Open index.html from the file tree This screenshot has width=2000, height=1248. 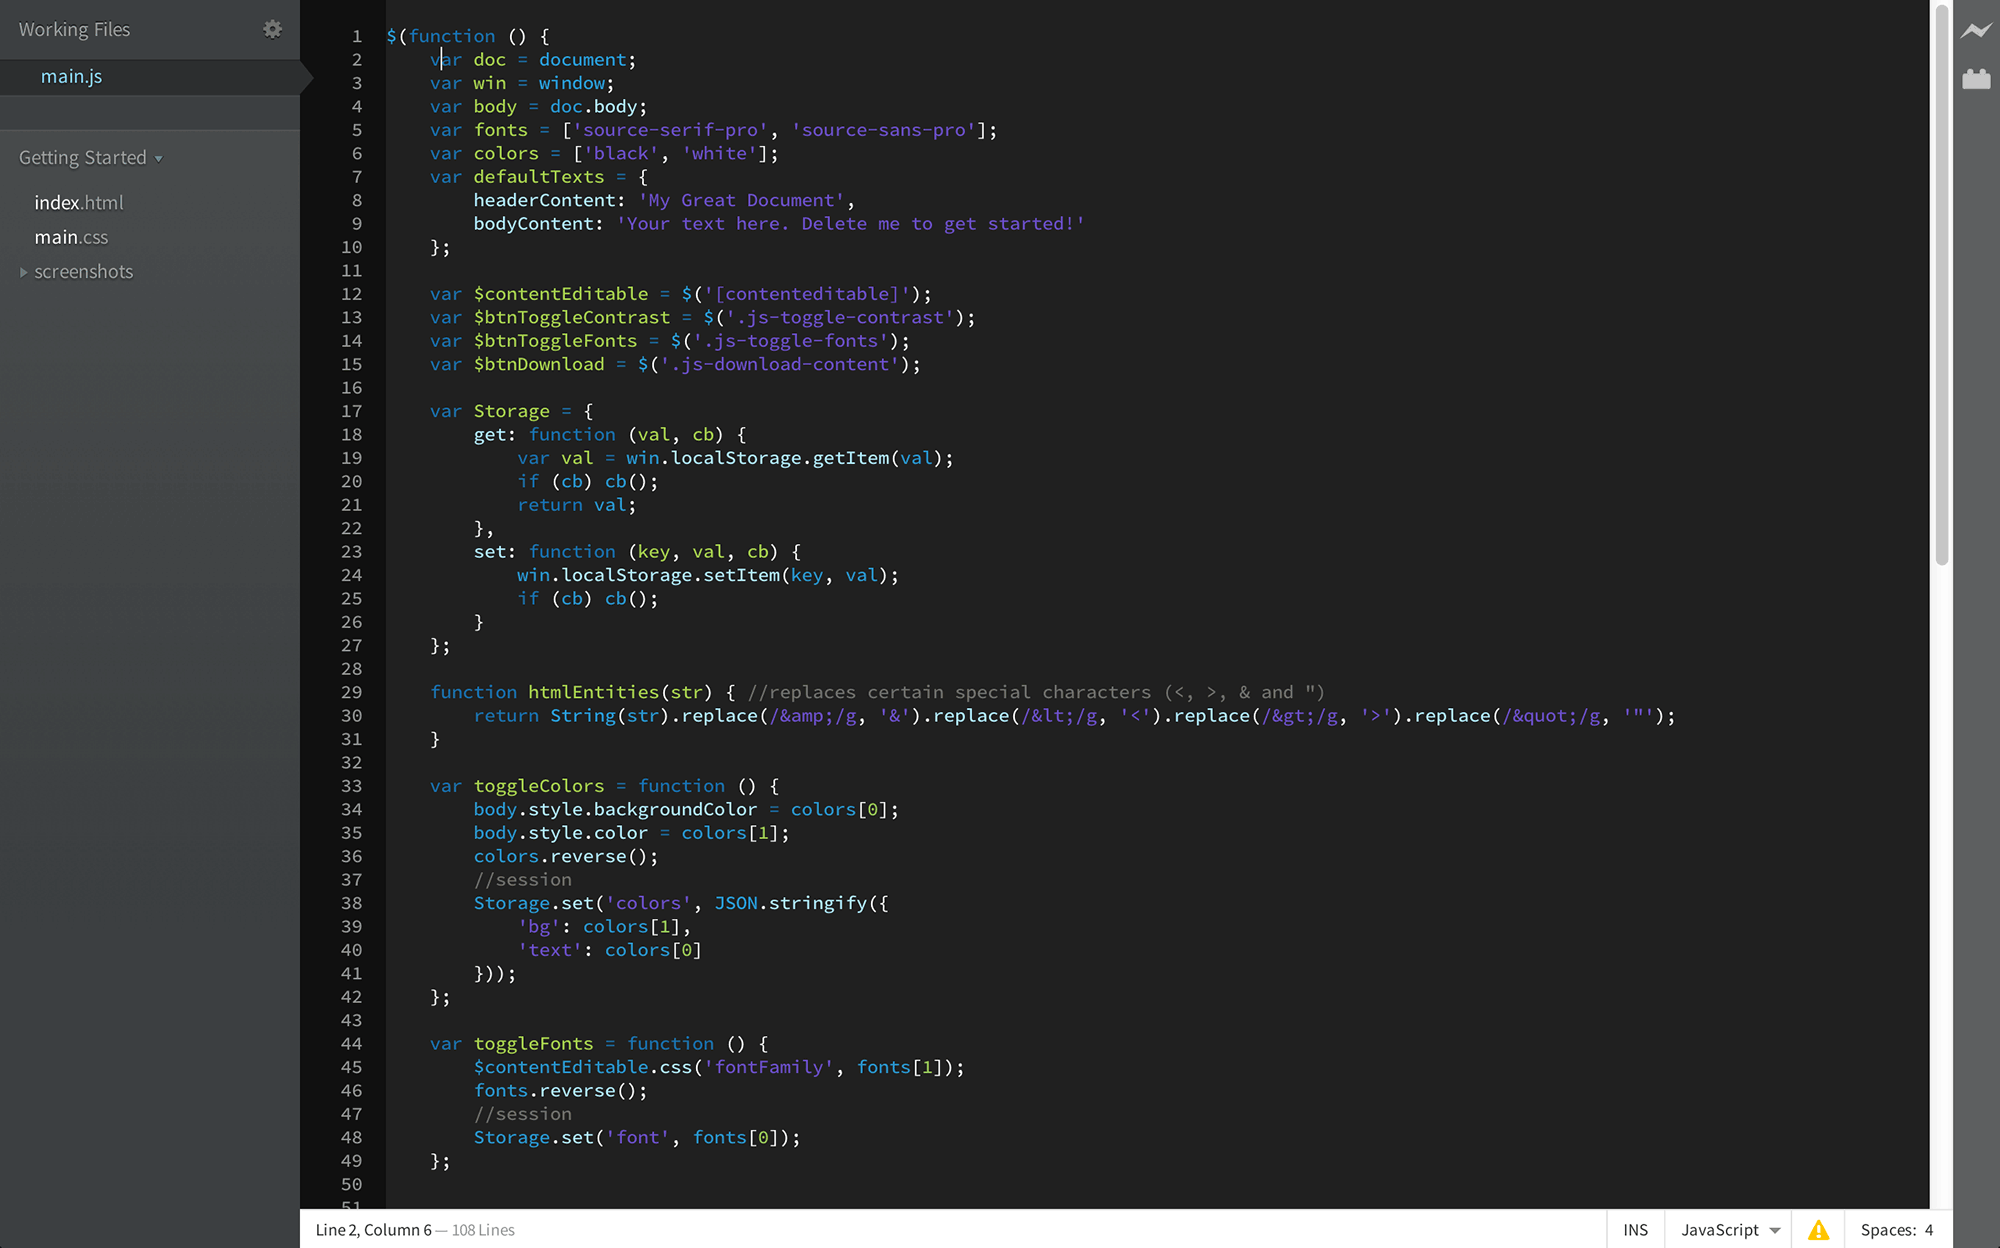pos(79,203)
